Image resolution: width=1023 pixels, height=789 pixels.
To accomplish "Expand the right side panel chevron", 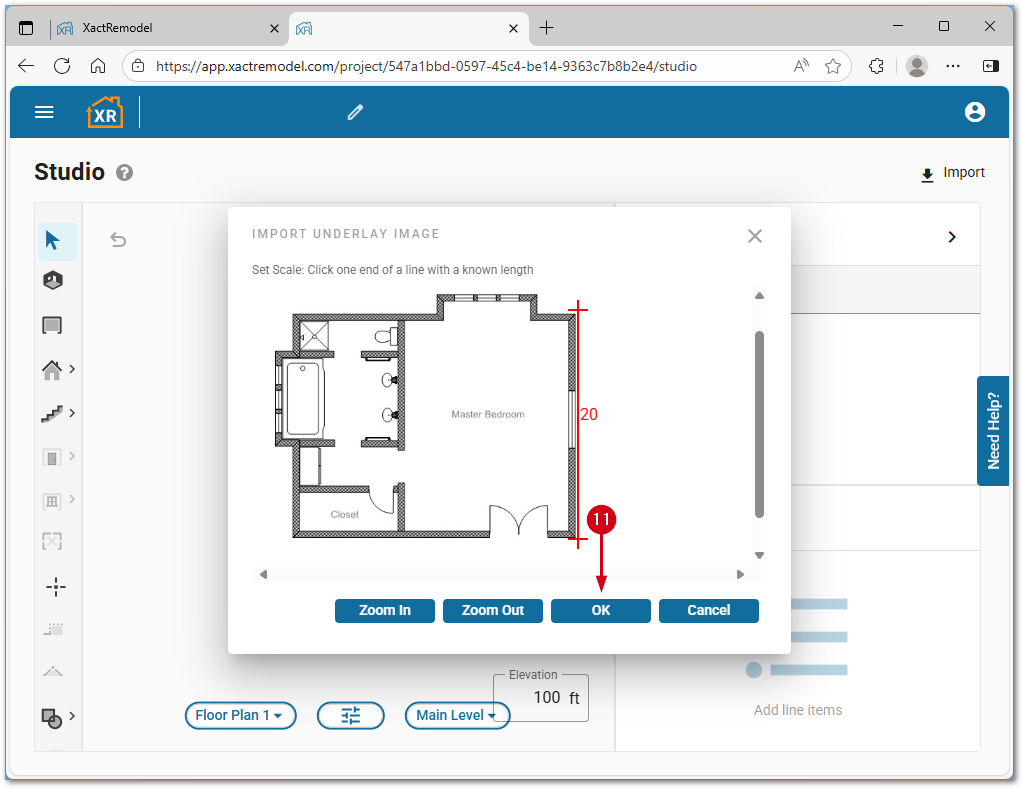I will coord(952,237).
